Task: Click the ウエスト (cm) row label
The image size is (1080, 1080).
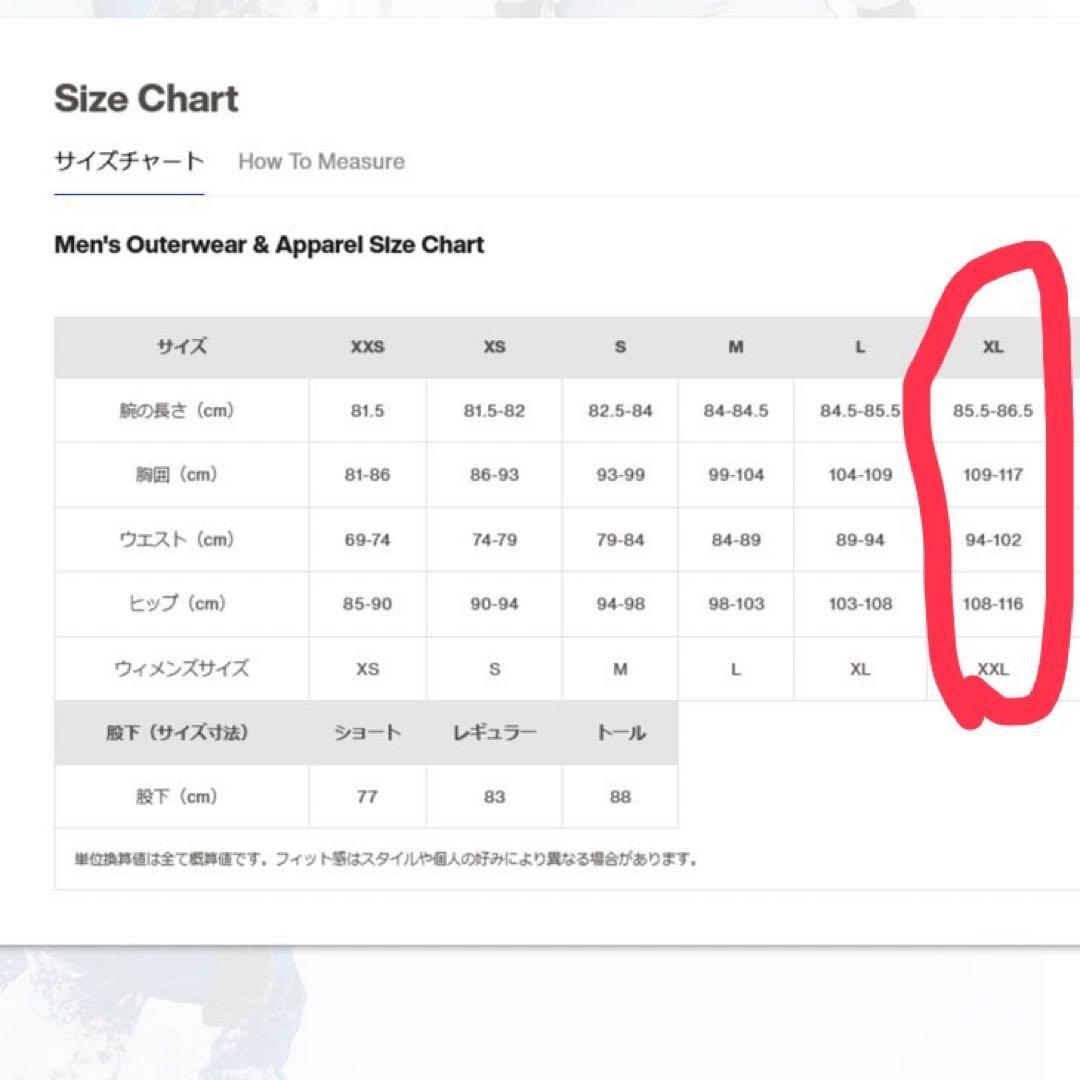Action: tap(182, 540)
